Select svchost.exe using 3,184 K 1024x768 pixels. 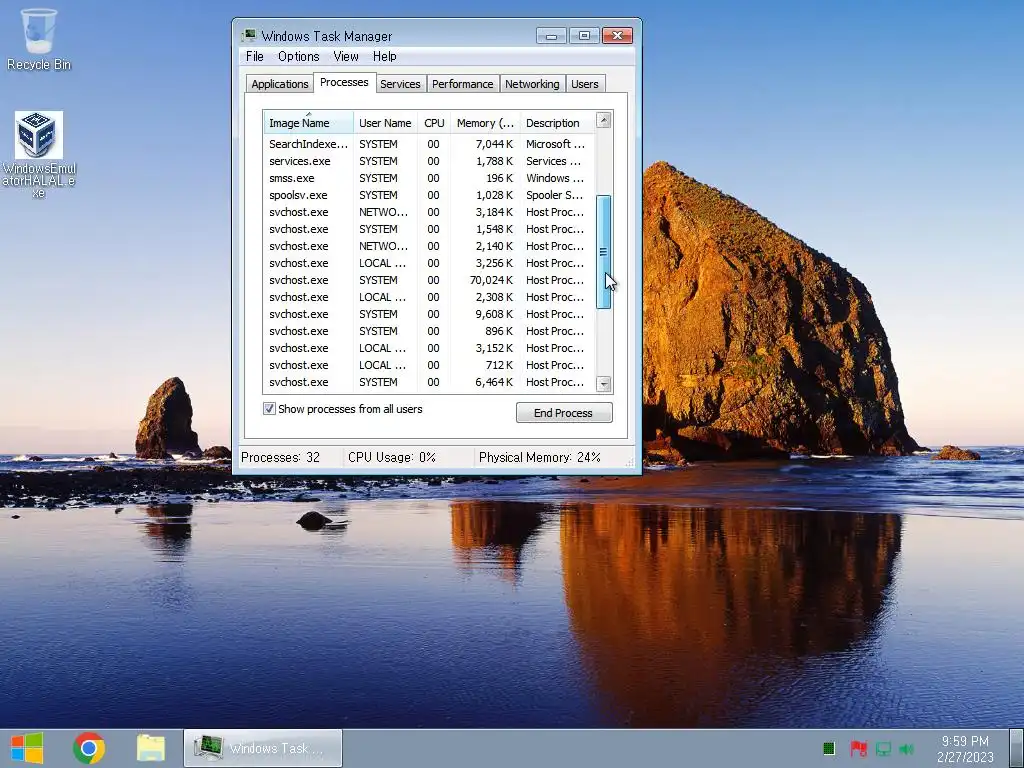click(429, 212)
